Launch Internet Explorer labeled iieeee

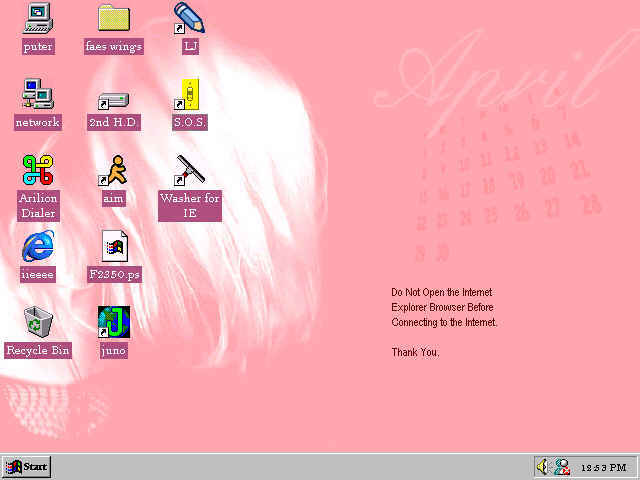coord(38,245)
